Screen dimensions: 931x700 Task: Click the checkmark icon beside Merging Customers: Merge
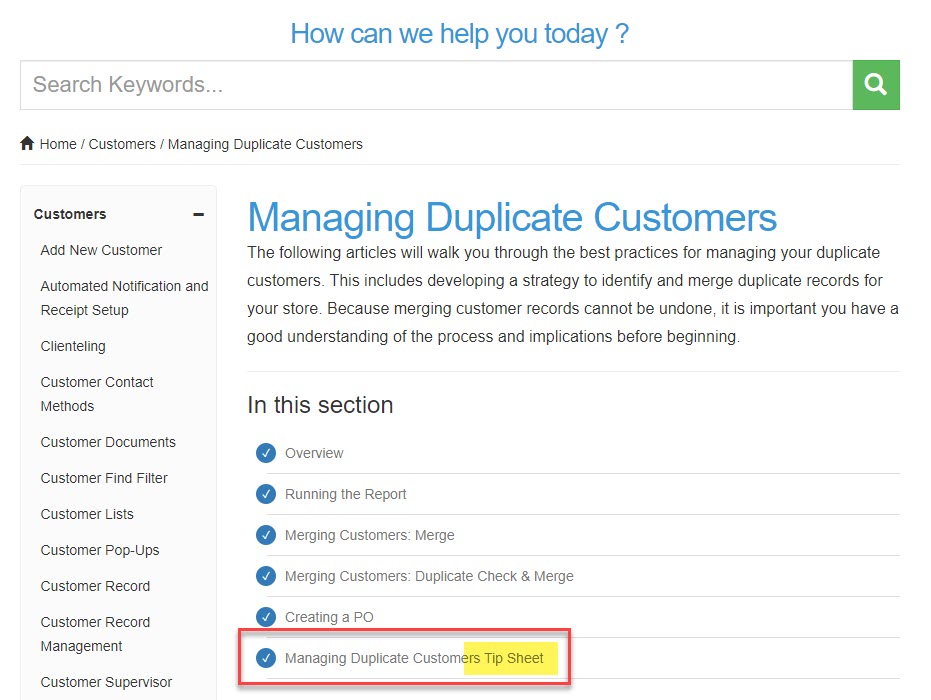click(266, 535)
